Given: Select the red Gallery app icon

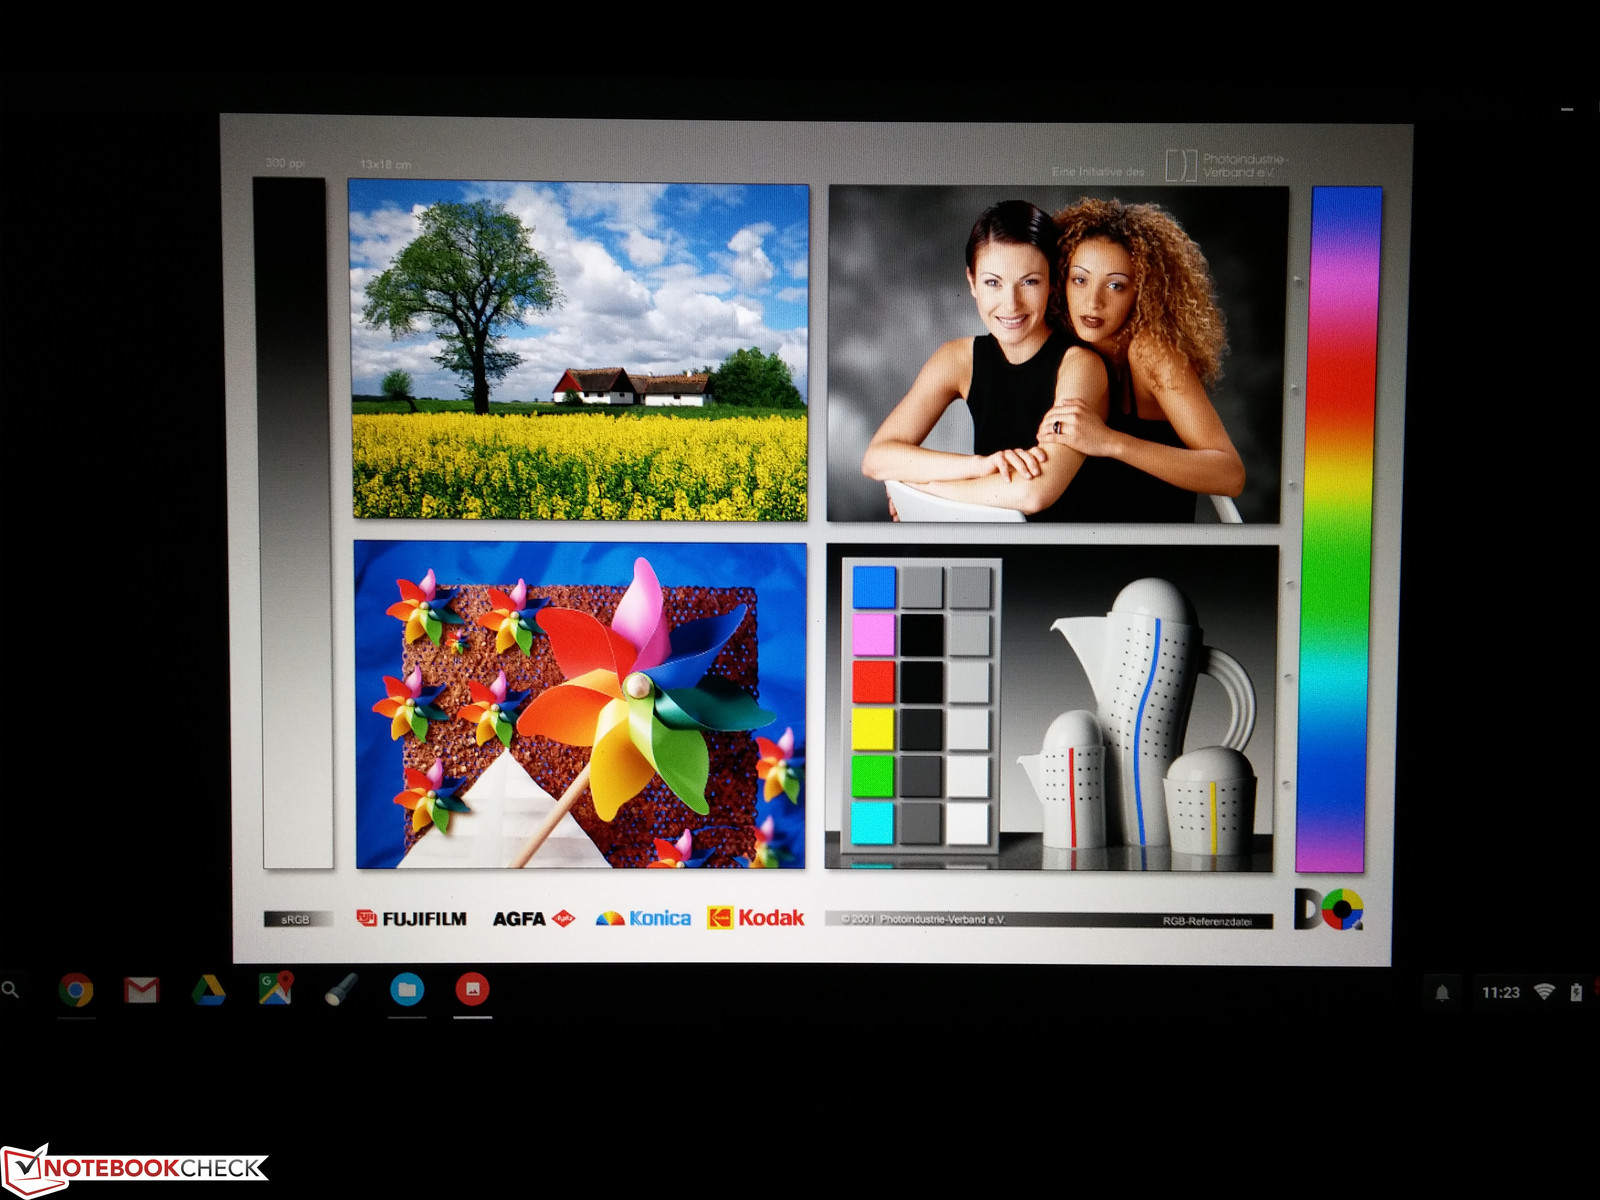Looking at the screenshot, I should [473, 990].
